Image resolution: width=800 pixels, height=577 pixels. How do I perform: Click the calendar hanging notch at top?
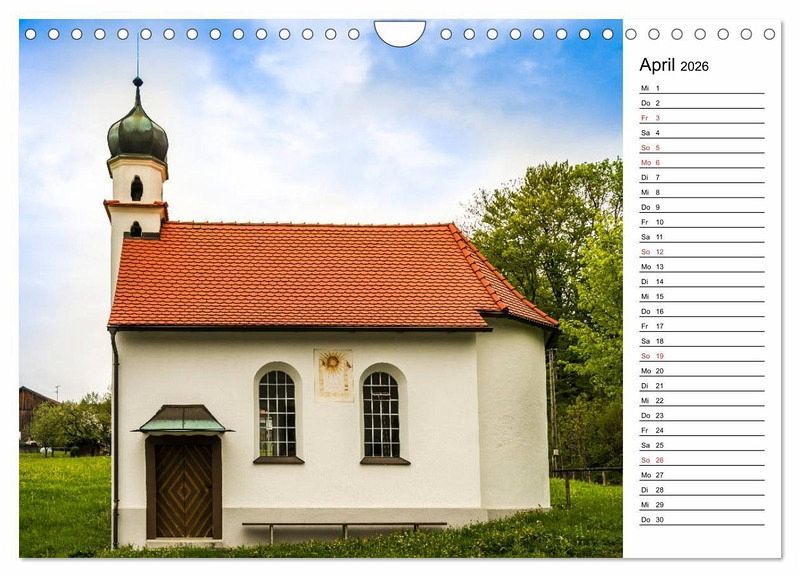[x=400, y=32]
